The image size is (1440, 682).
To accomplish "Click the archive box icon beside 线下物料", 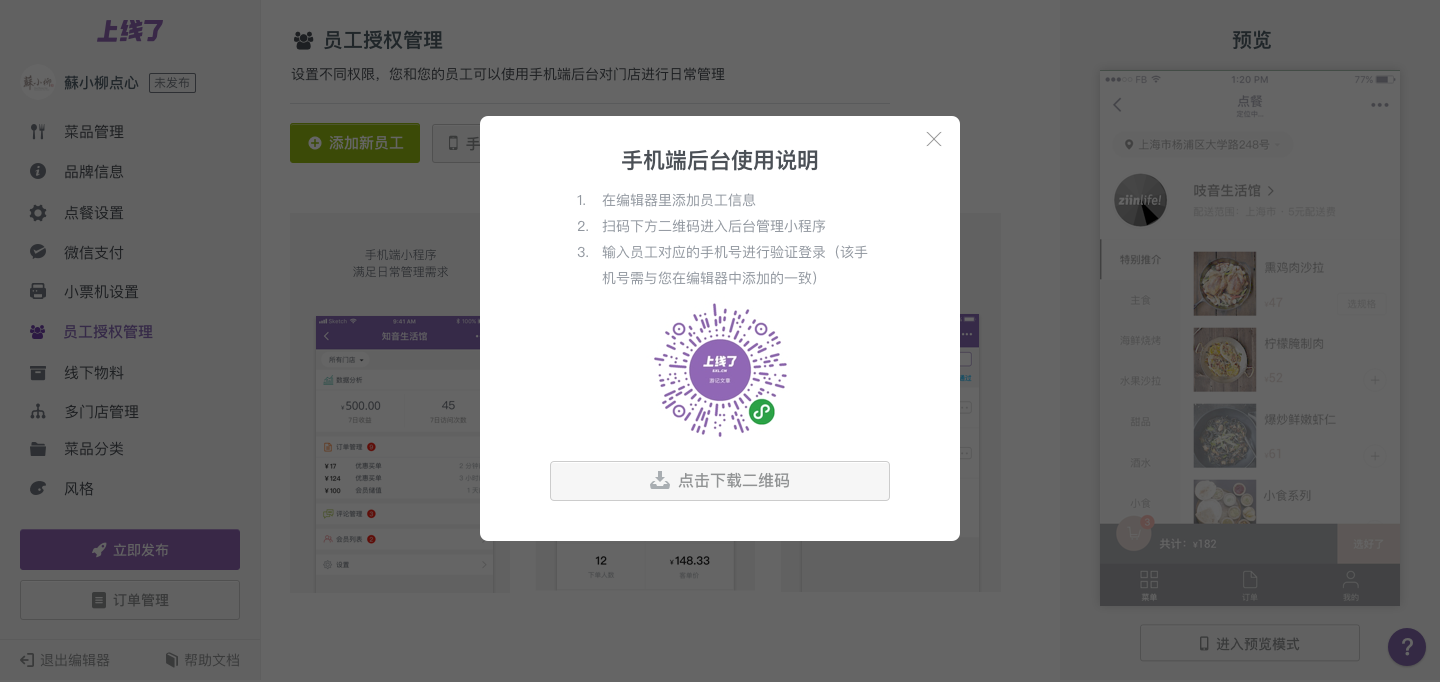I will pyautogui.click(x=38, y=372).
